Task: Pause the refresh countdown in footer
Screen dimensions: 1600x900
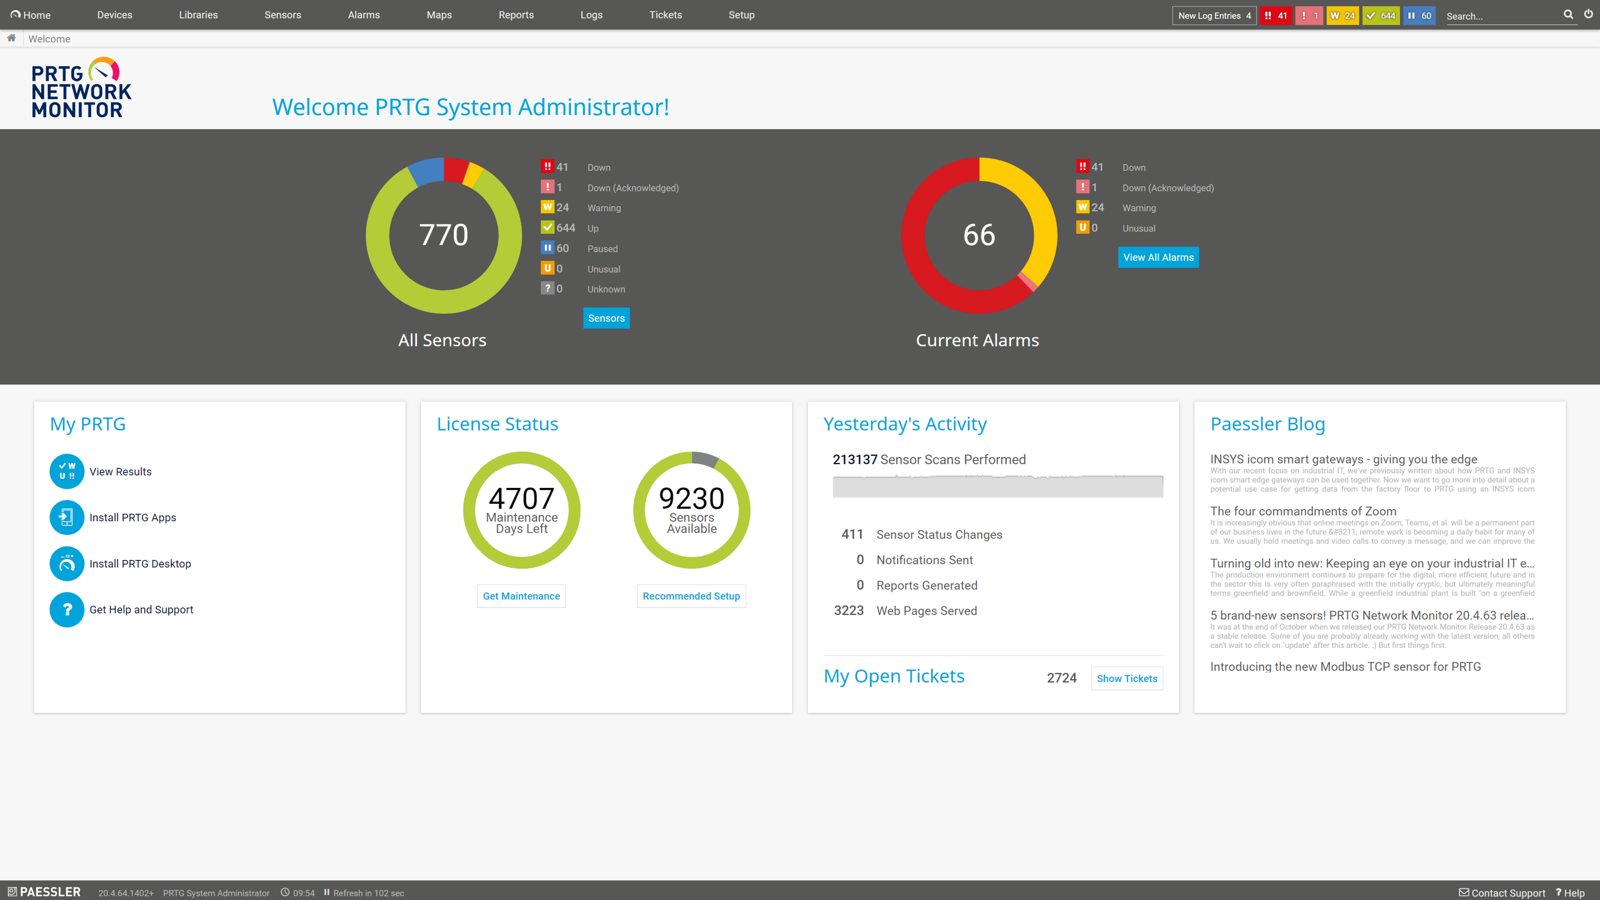Action: coord(327,893)
